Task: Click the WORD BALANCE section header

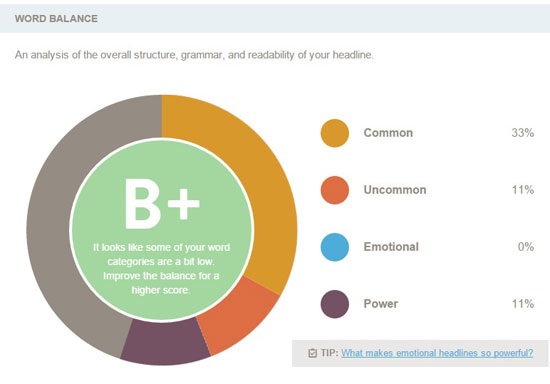Action: [56, 19]
